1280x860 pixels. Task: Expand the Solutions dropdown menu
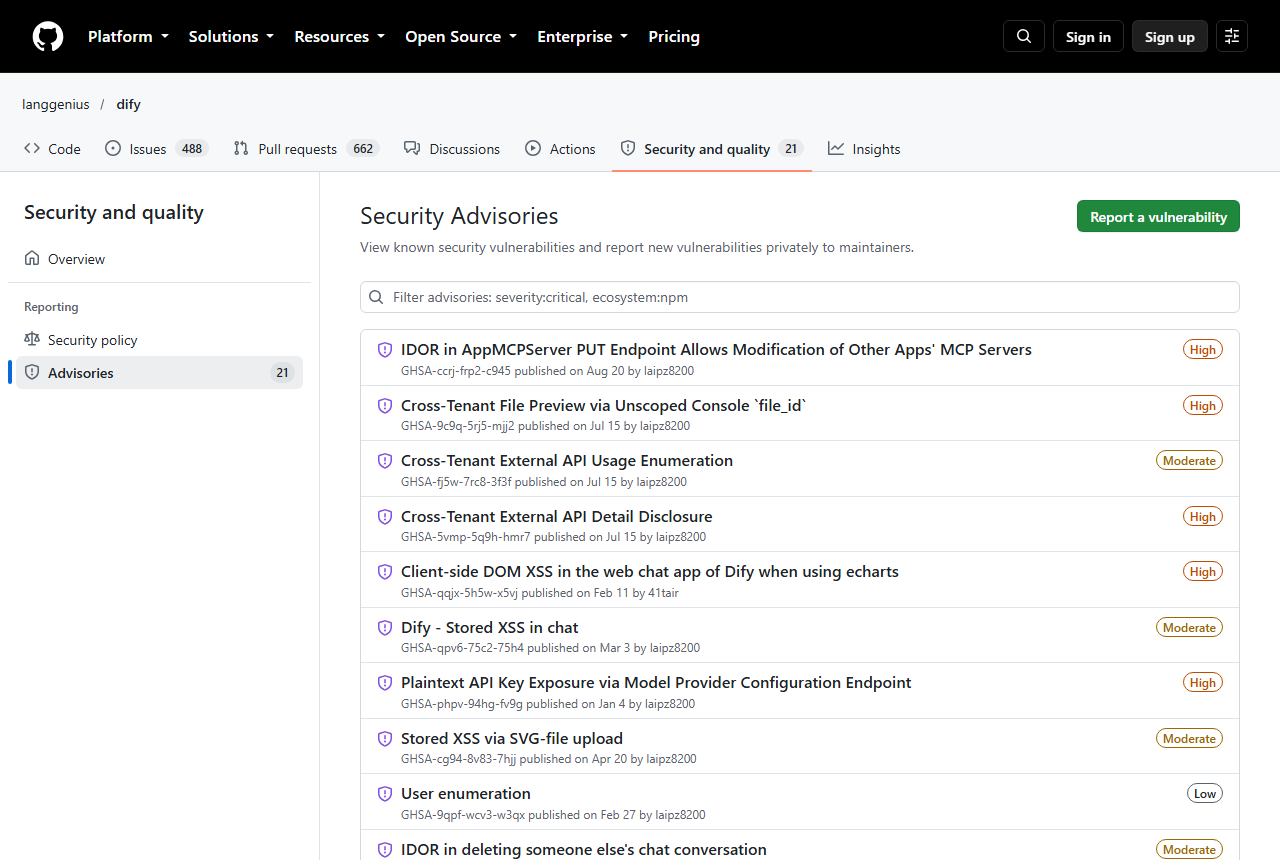pos(231,37)
